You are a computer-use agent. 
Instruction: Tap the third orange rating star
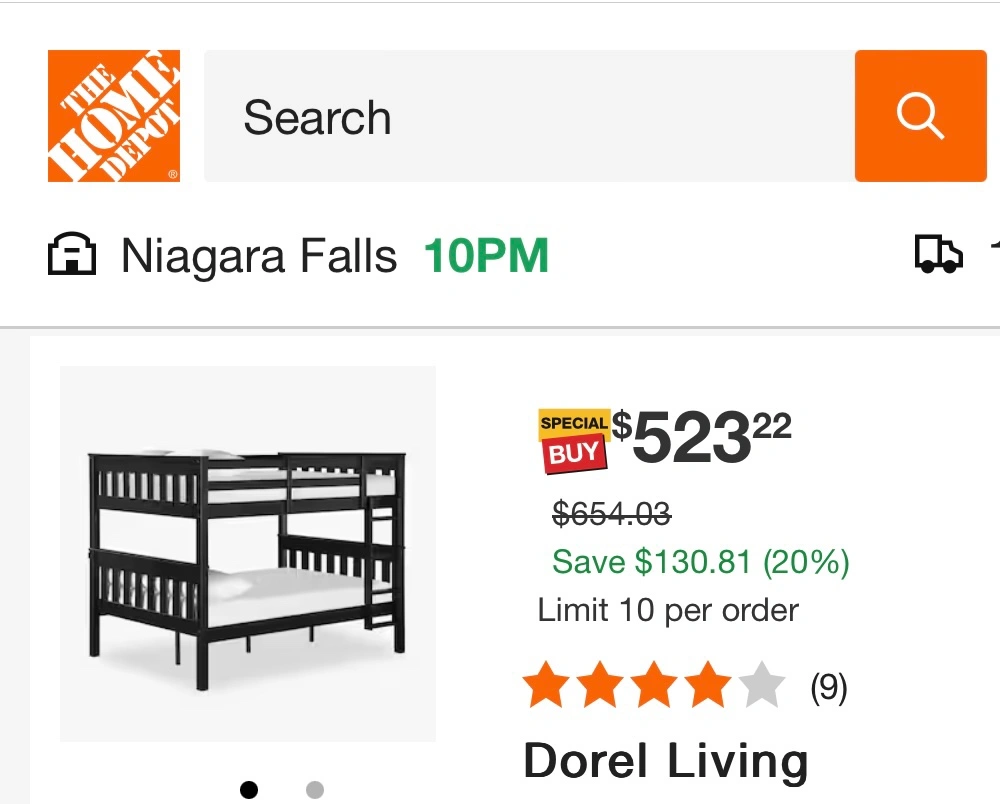pyautogui.click(x=654, y=686)
